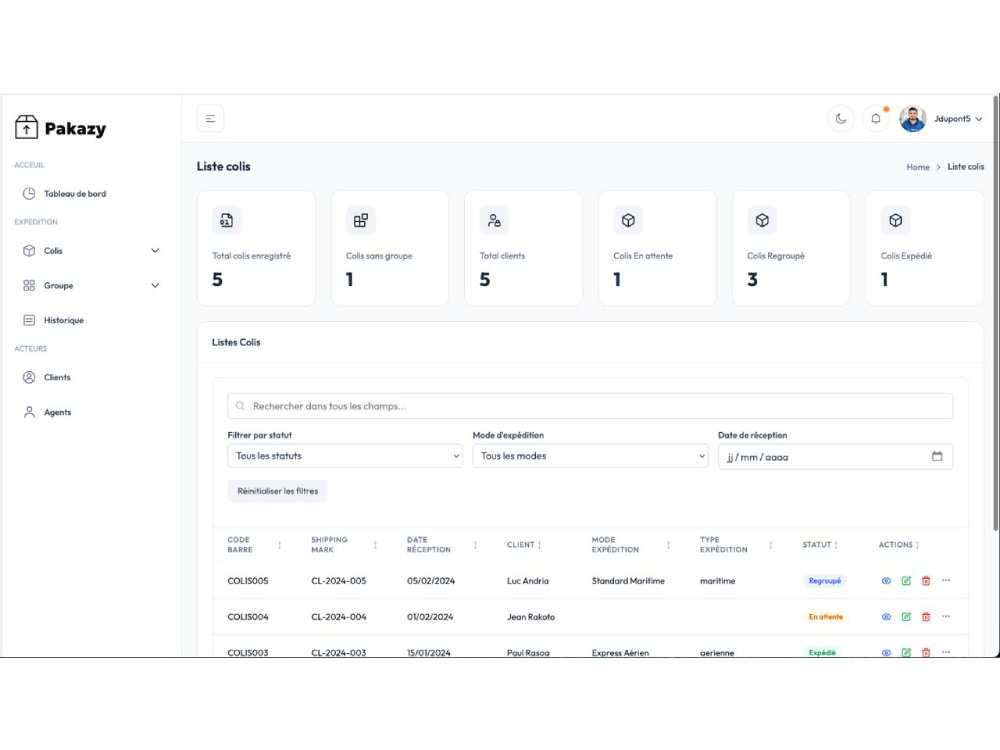The image size is (1000, 750).
Task: Sort by Date Réception column
Action: pos(475,545)
